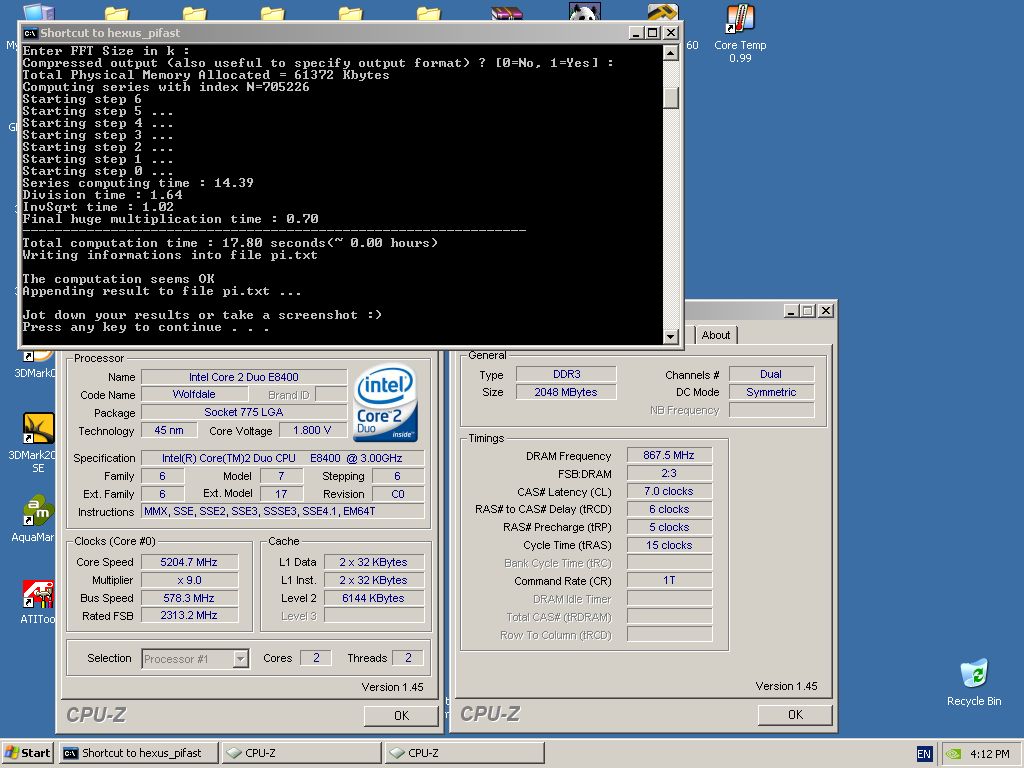Click the RAS# Precharge value '5 clocks'
Viewport: 1024px width, 768px height.
point(669,527)
